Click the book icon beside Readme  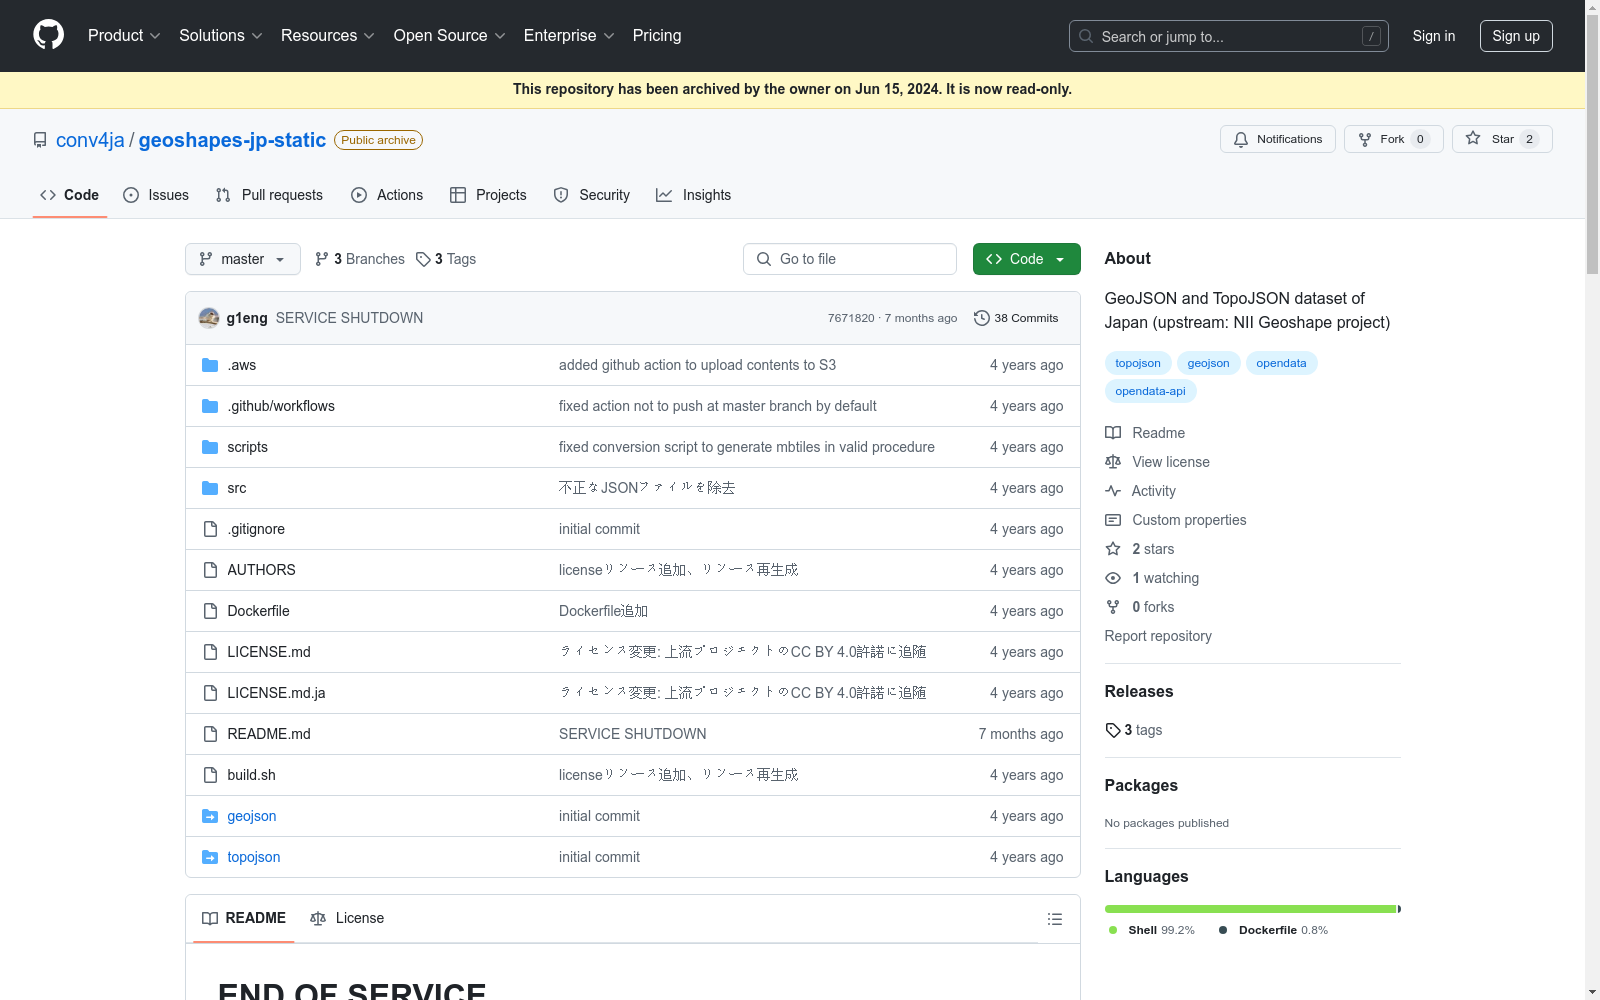[1113, 433]
